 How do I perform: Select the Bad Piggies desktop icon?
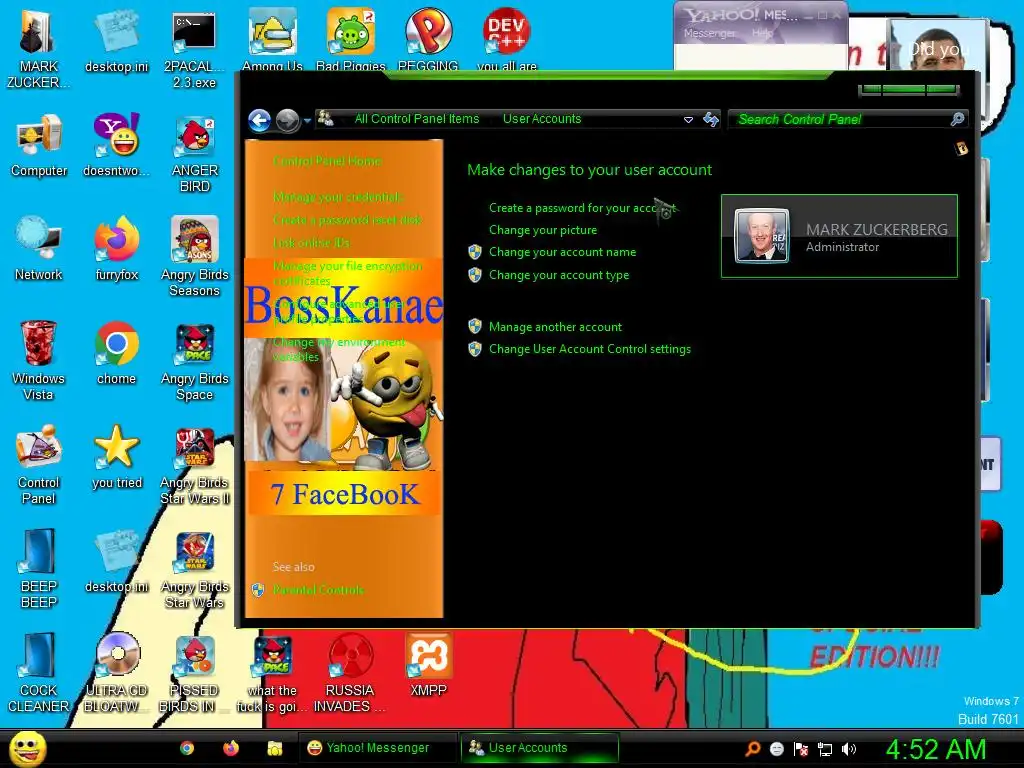pos(351,40)
